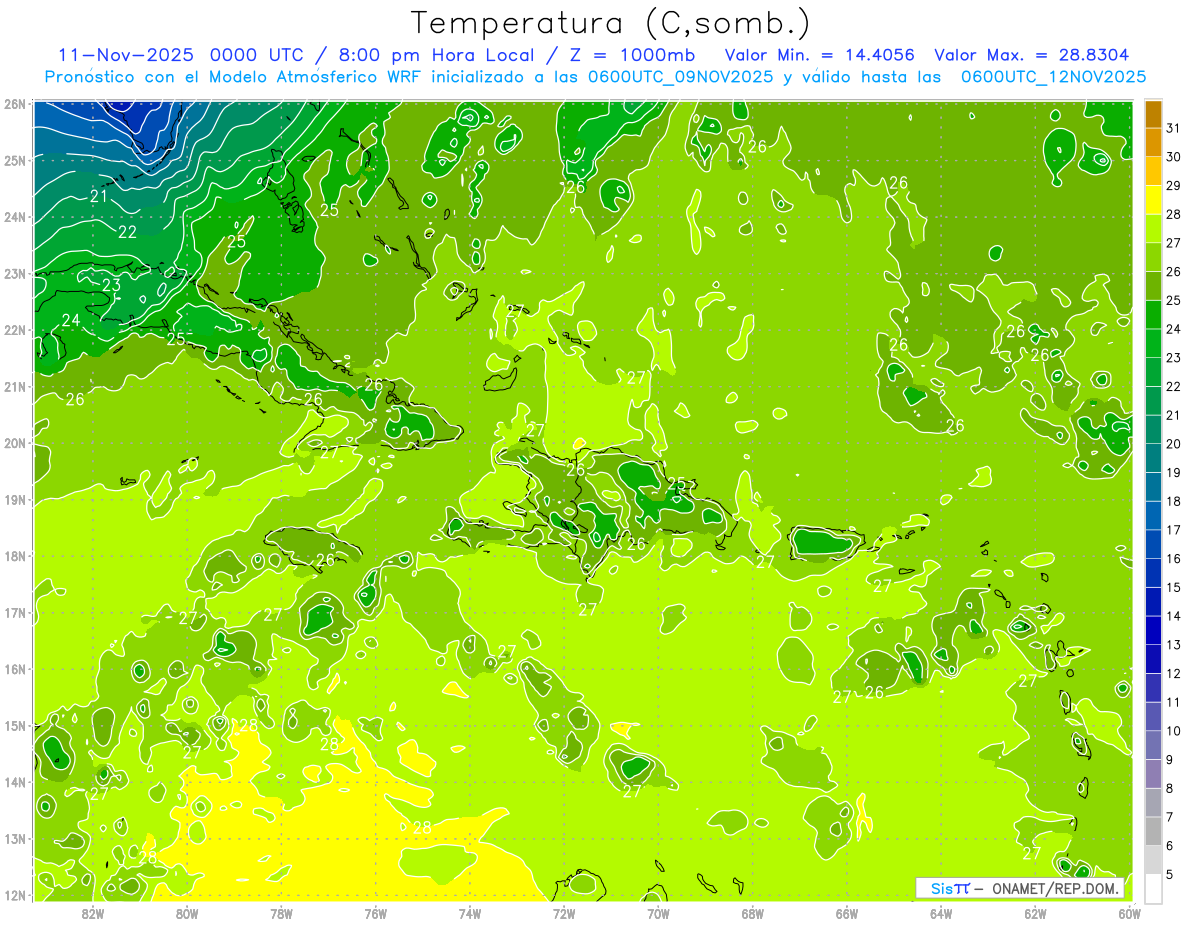The width and height of the screenshot is (1200, 927).
Task: Click the teal swatch between 19 and 20
Action: click(1153, 458)
